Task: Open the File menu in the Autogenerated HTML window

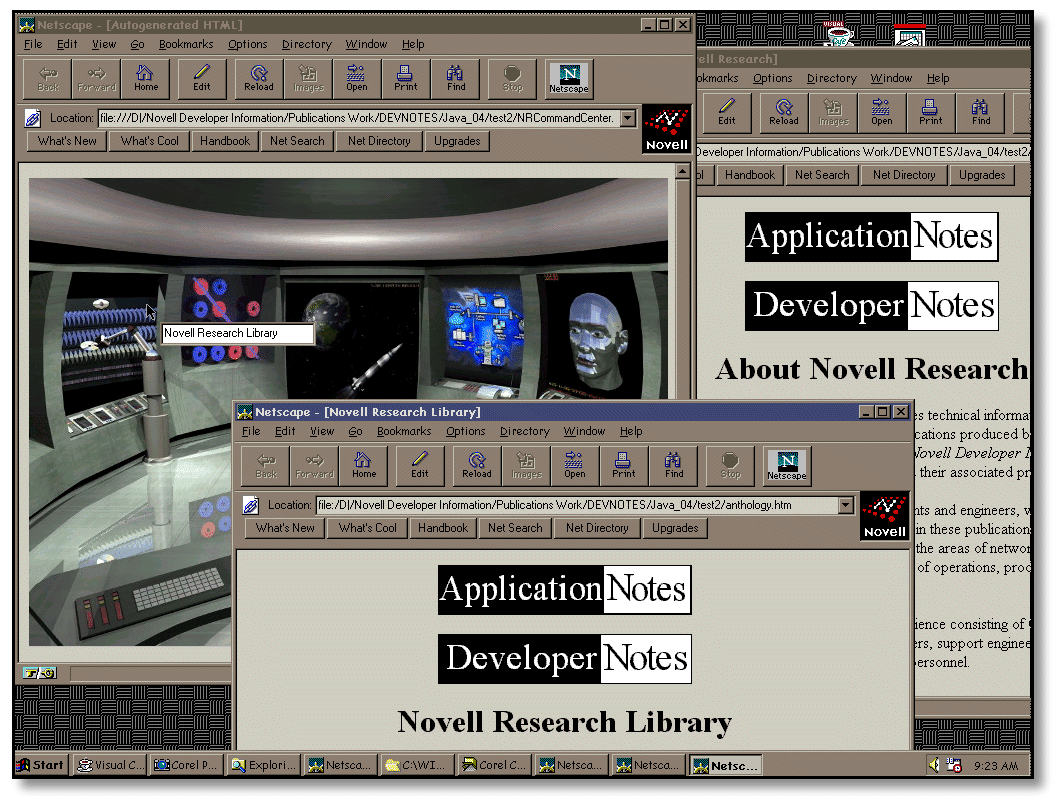Action: 32,44
